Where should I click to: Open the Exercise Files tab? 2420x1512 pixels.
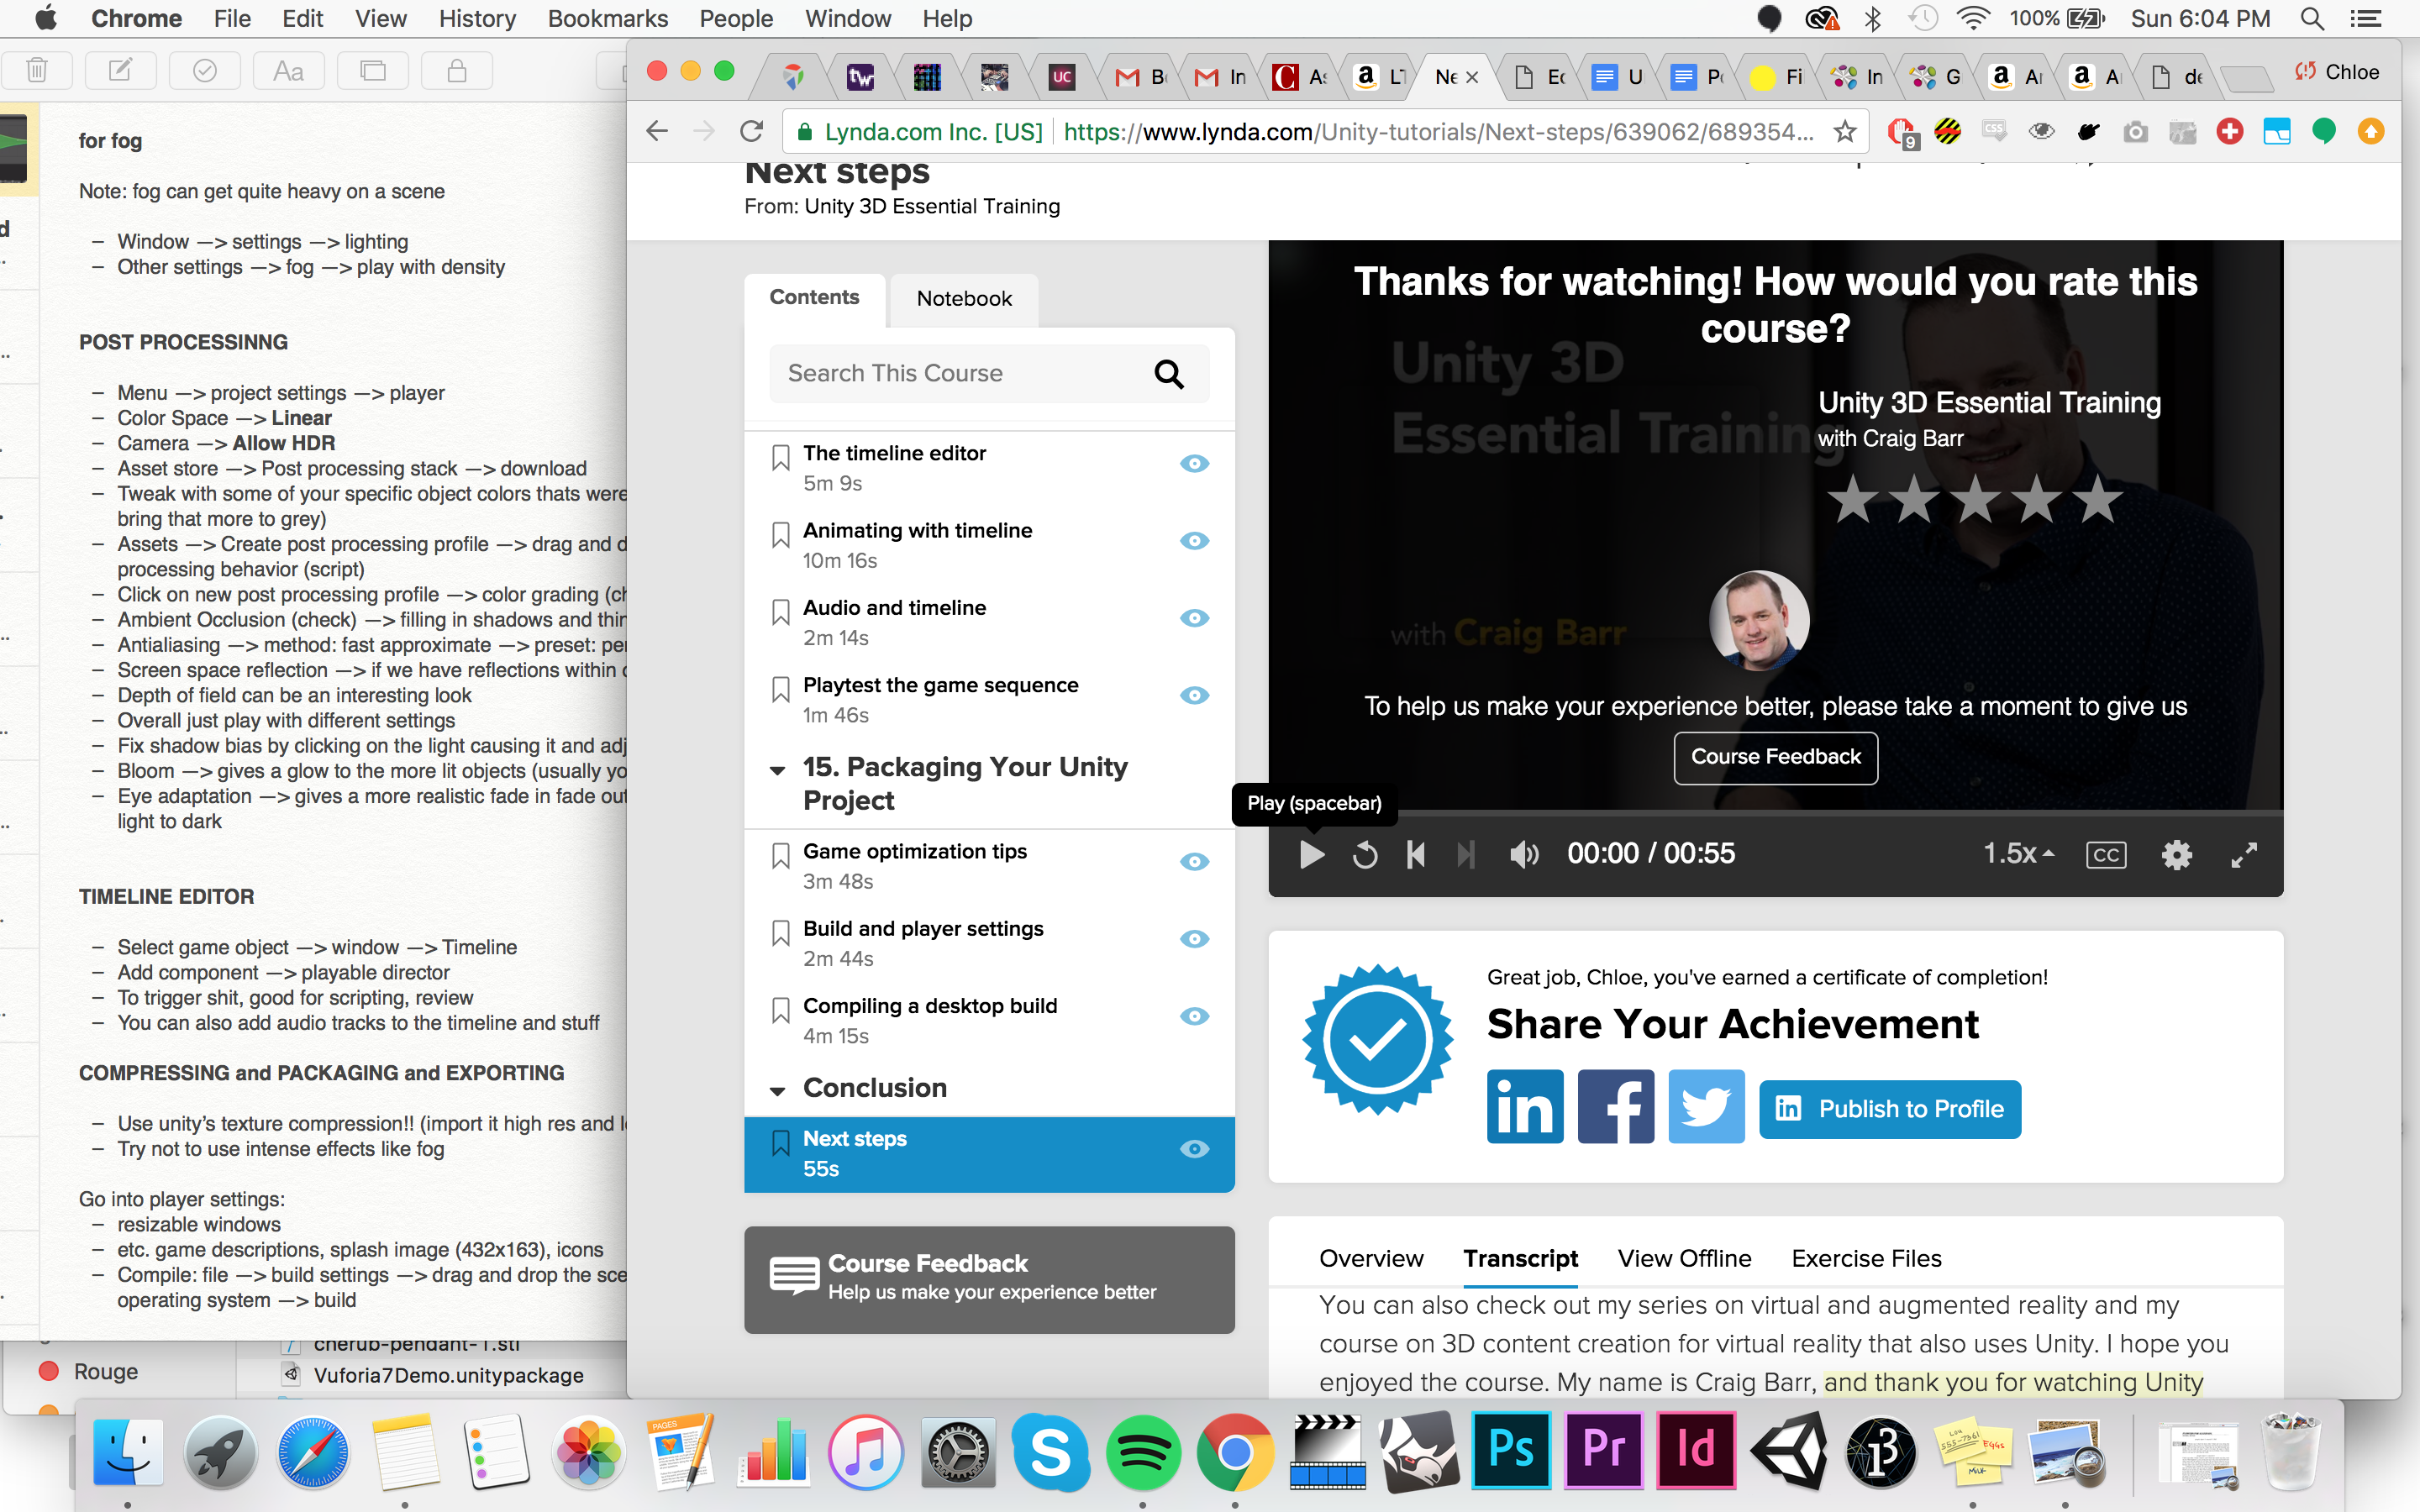(x=1866, y=1258)
